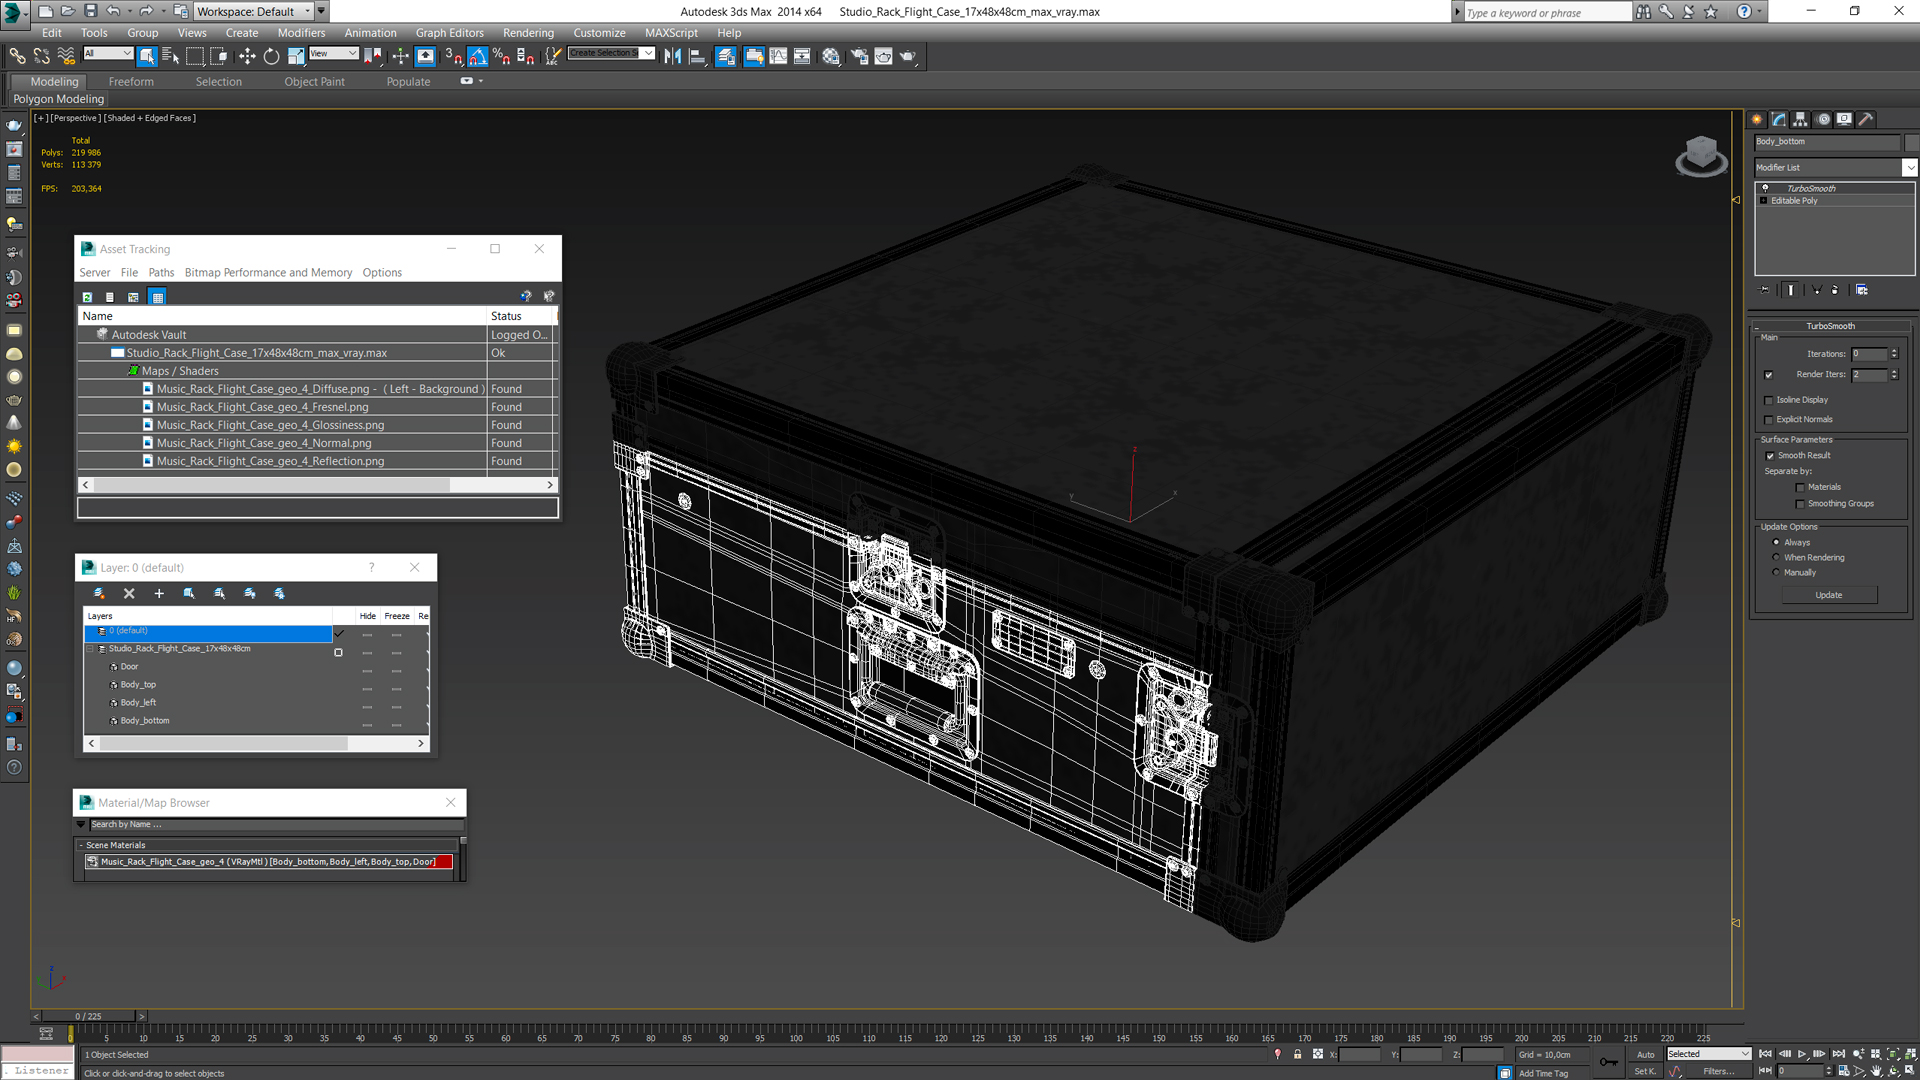Click the Mirror tool icon
This screenshot has width=1920, height=1080.
[672, 57]
